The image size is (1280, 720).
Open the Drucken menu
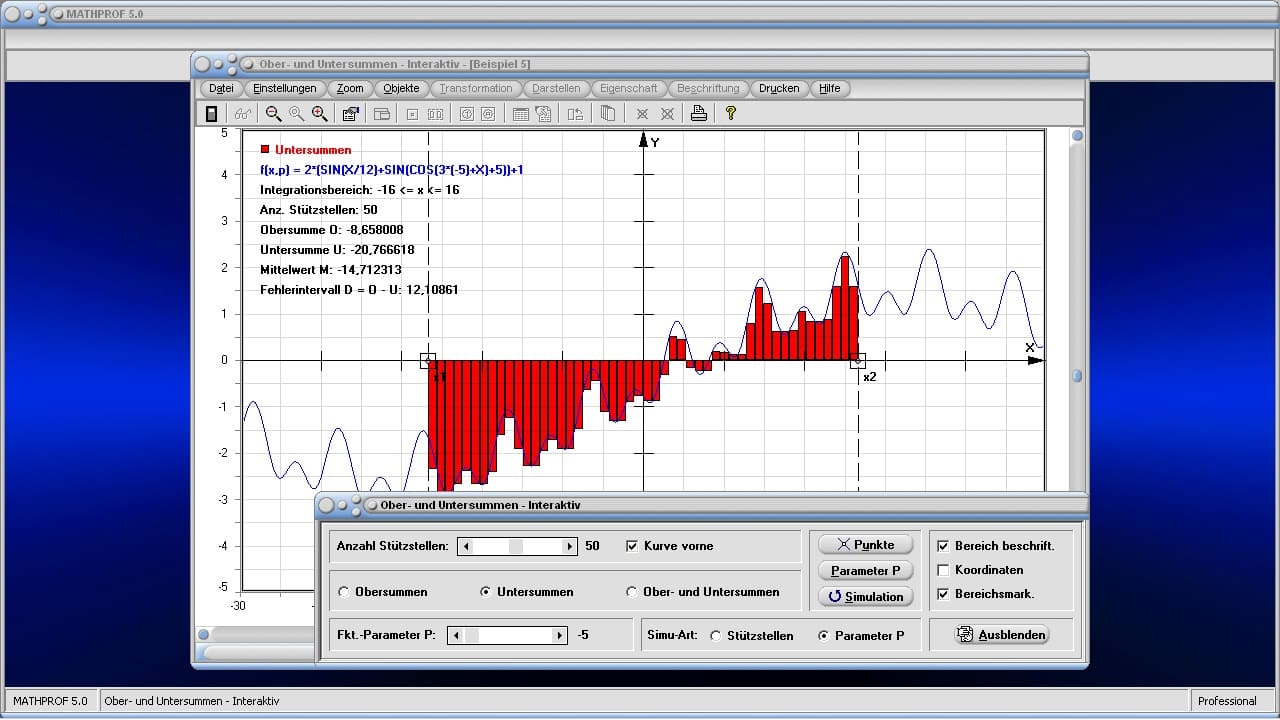779,88
